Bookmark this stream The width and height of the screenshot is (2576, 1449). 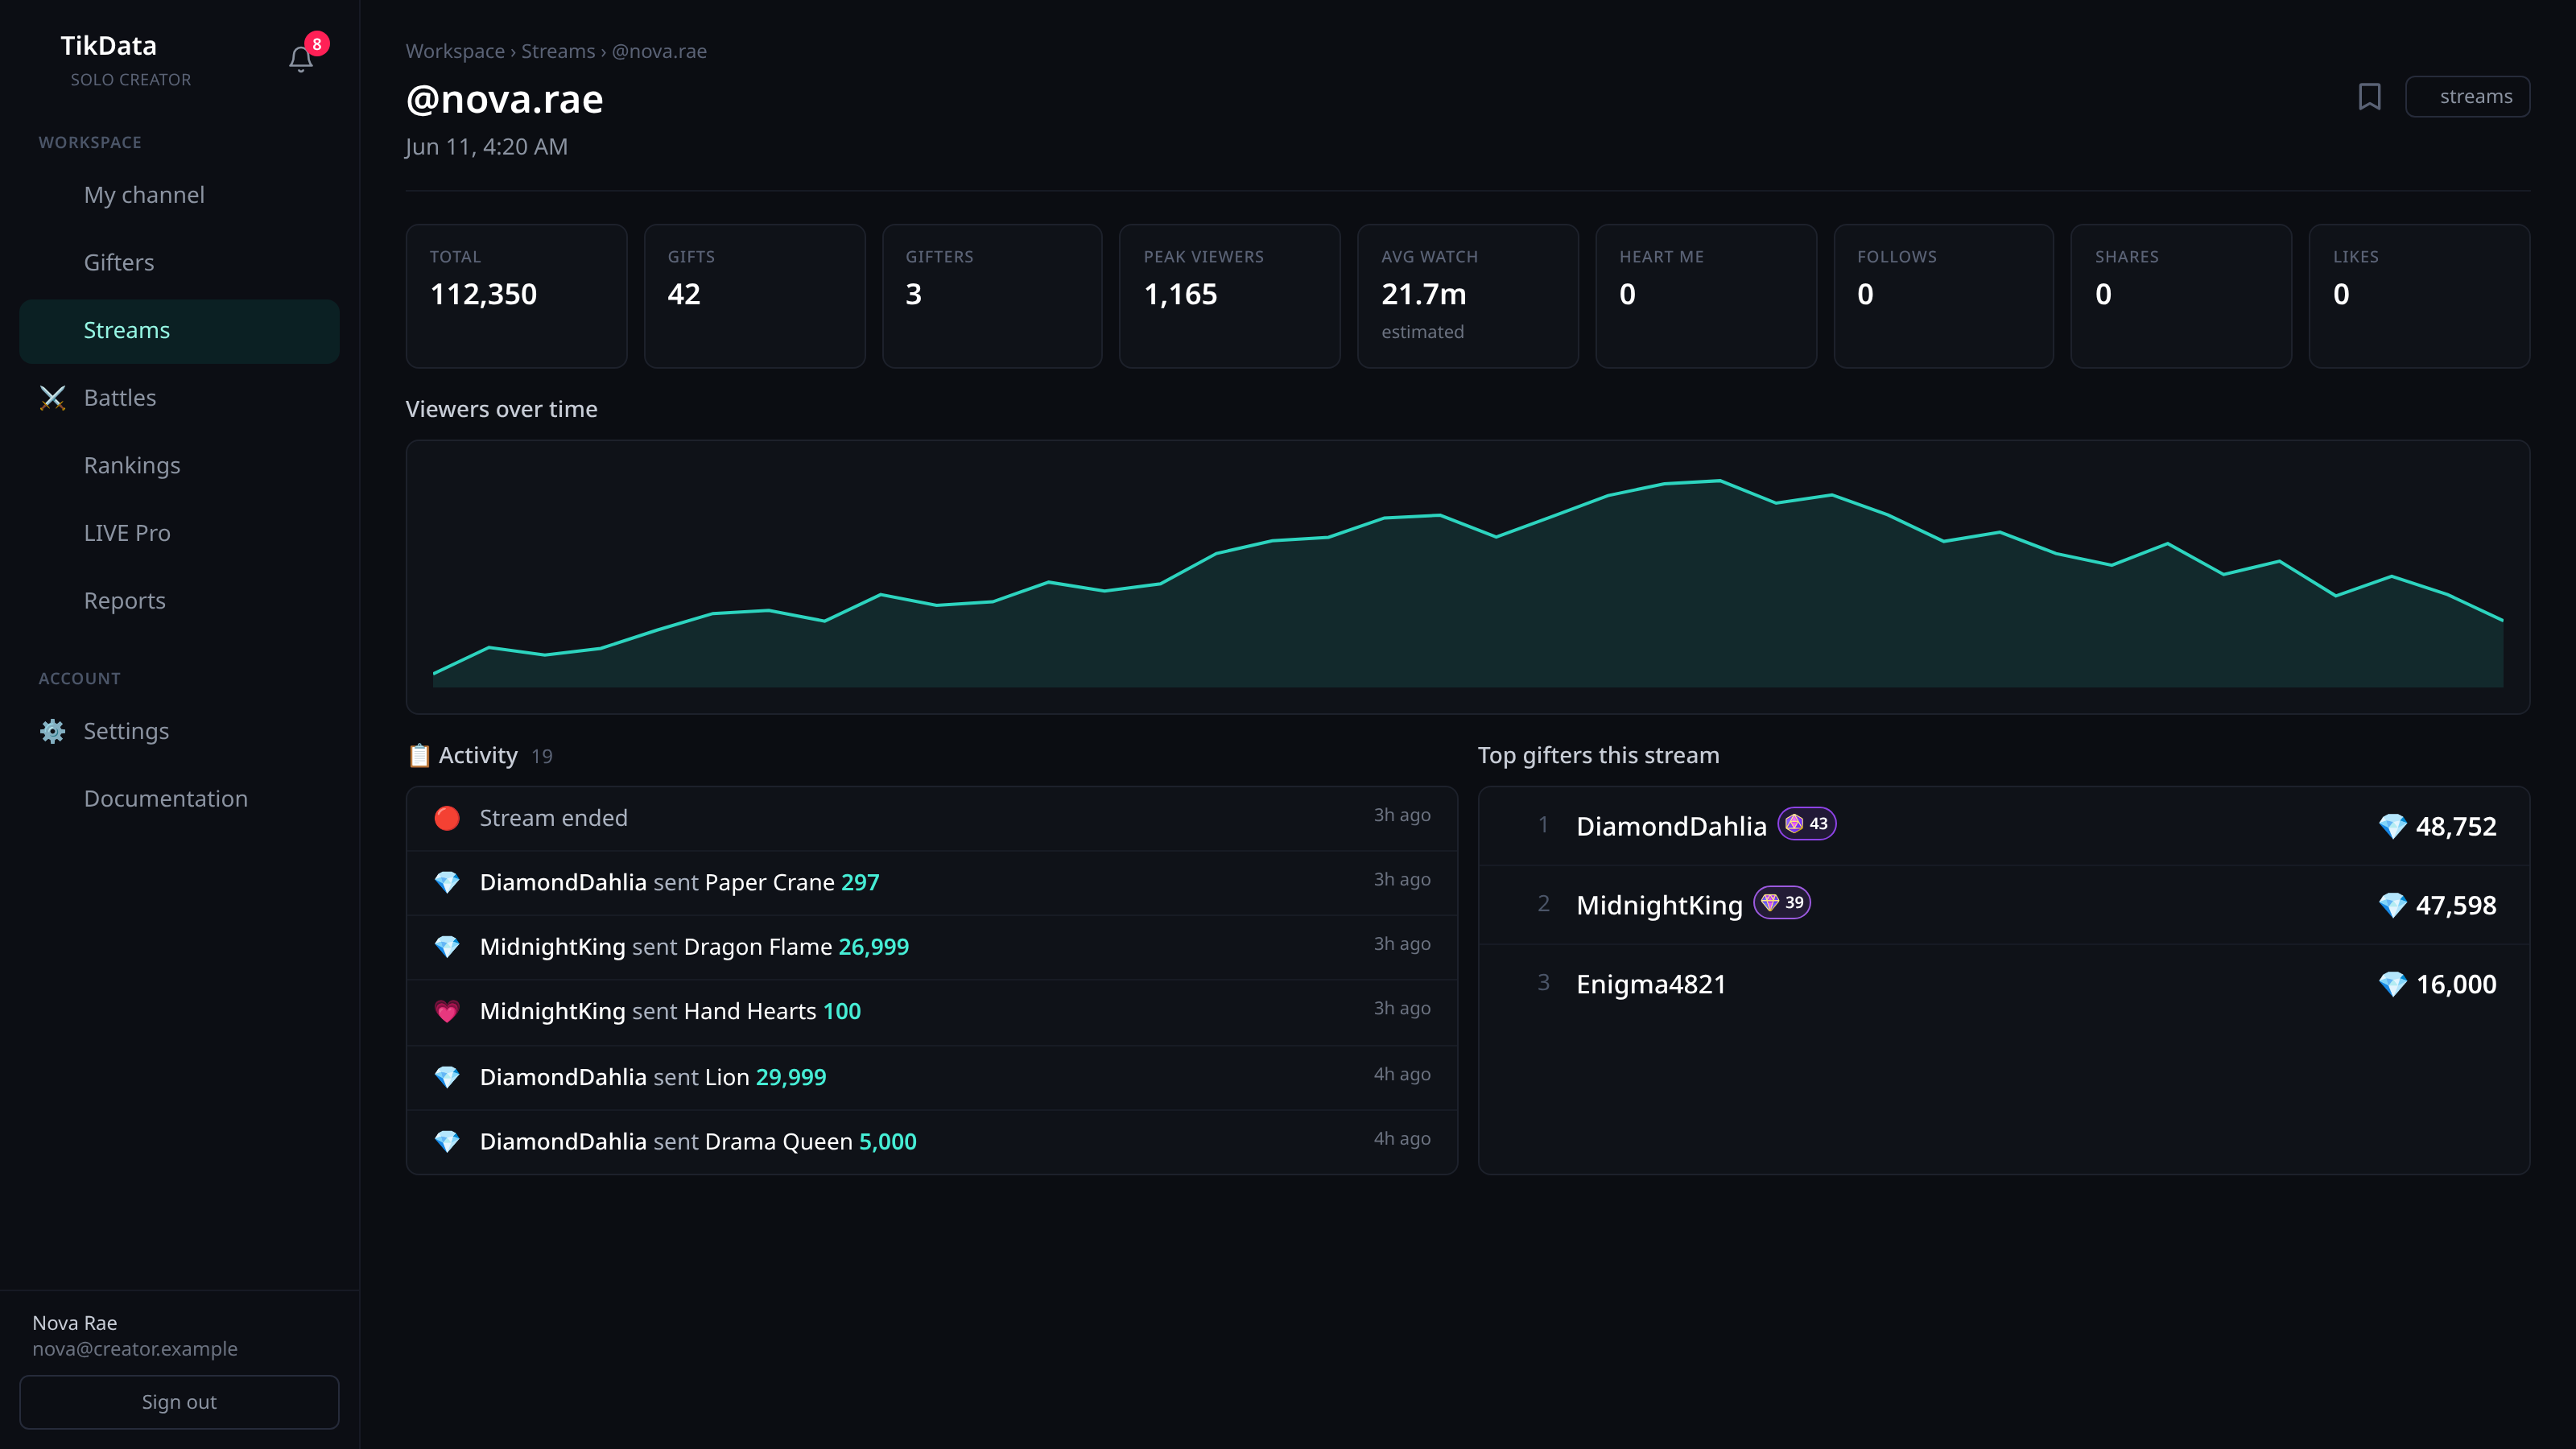coord(2369,97)
